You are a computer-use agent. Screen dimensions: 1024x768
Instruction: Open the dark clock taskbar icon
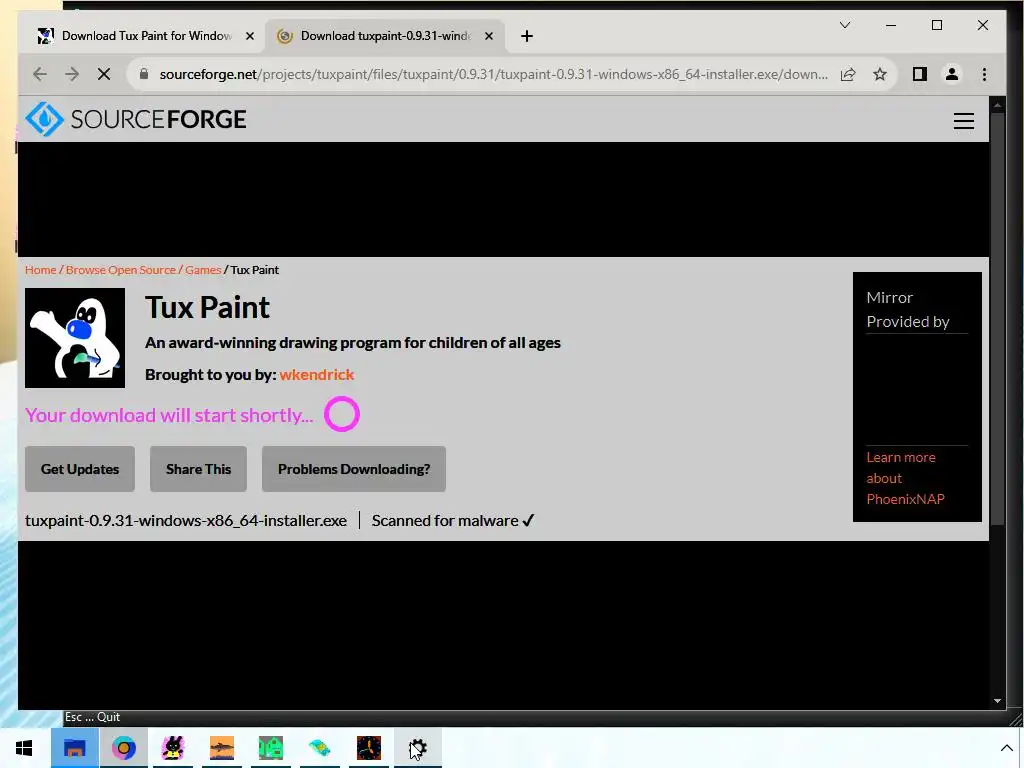click(x=368, y=748)
